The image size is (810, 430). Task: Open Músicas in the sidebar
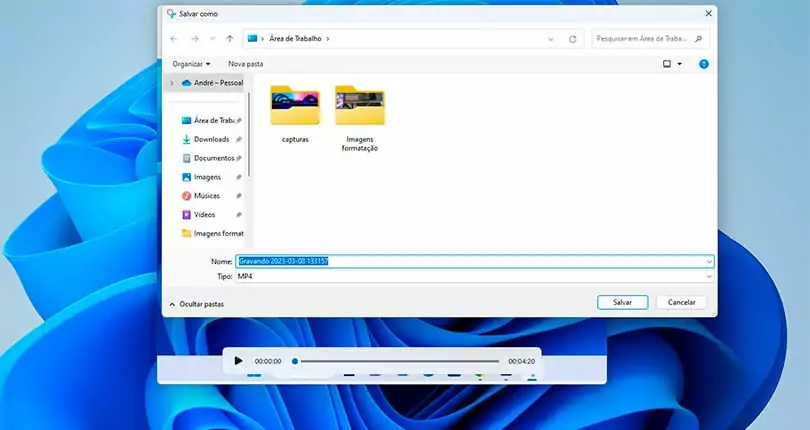(201, 196)
